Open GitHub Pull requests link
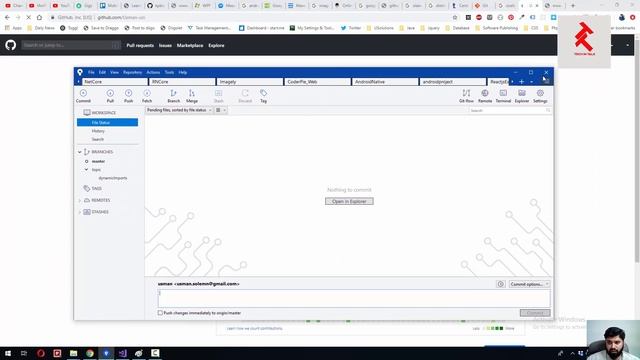This screenshot has width=640, height=360. coord(140,45)
